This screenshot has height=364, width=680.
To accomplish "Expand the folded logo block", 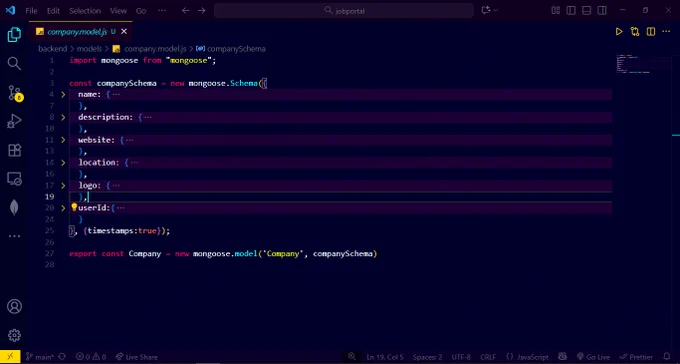I will 63,185.
